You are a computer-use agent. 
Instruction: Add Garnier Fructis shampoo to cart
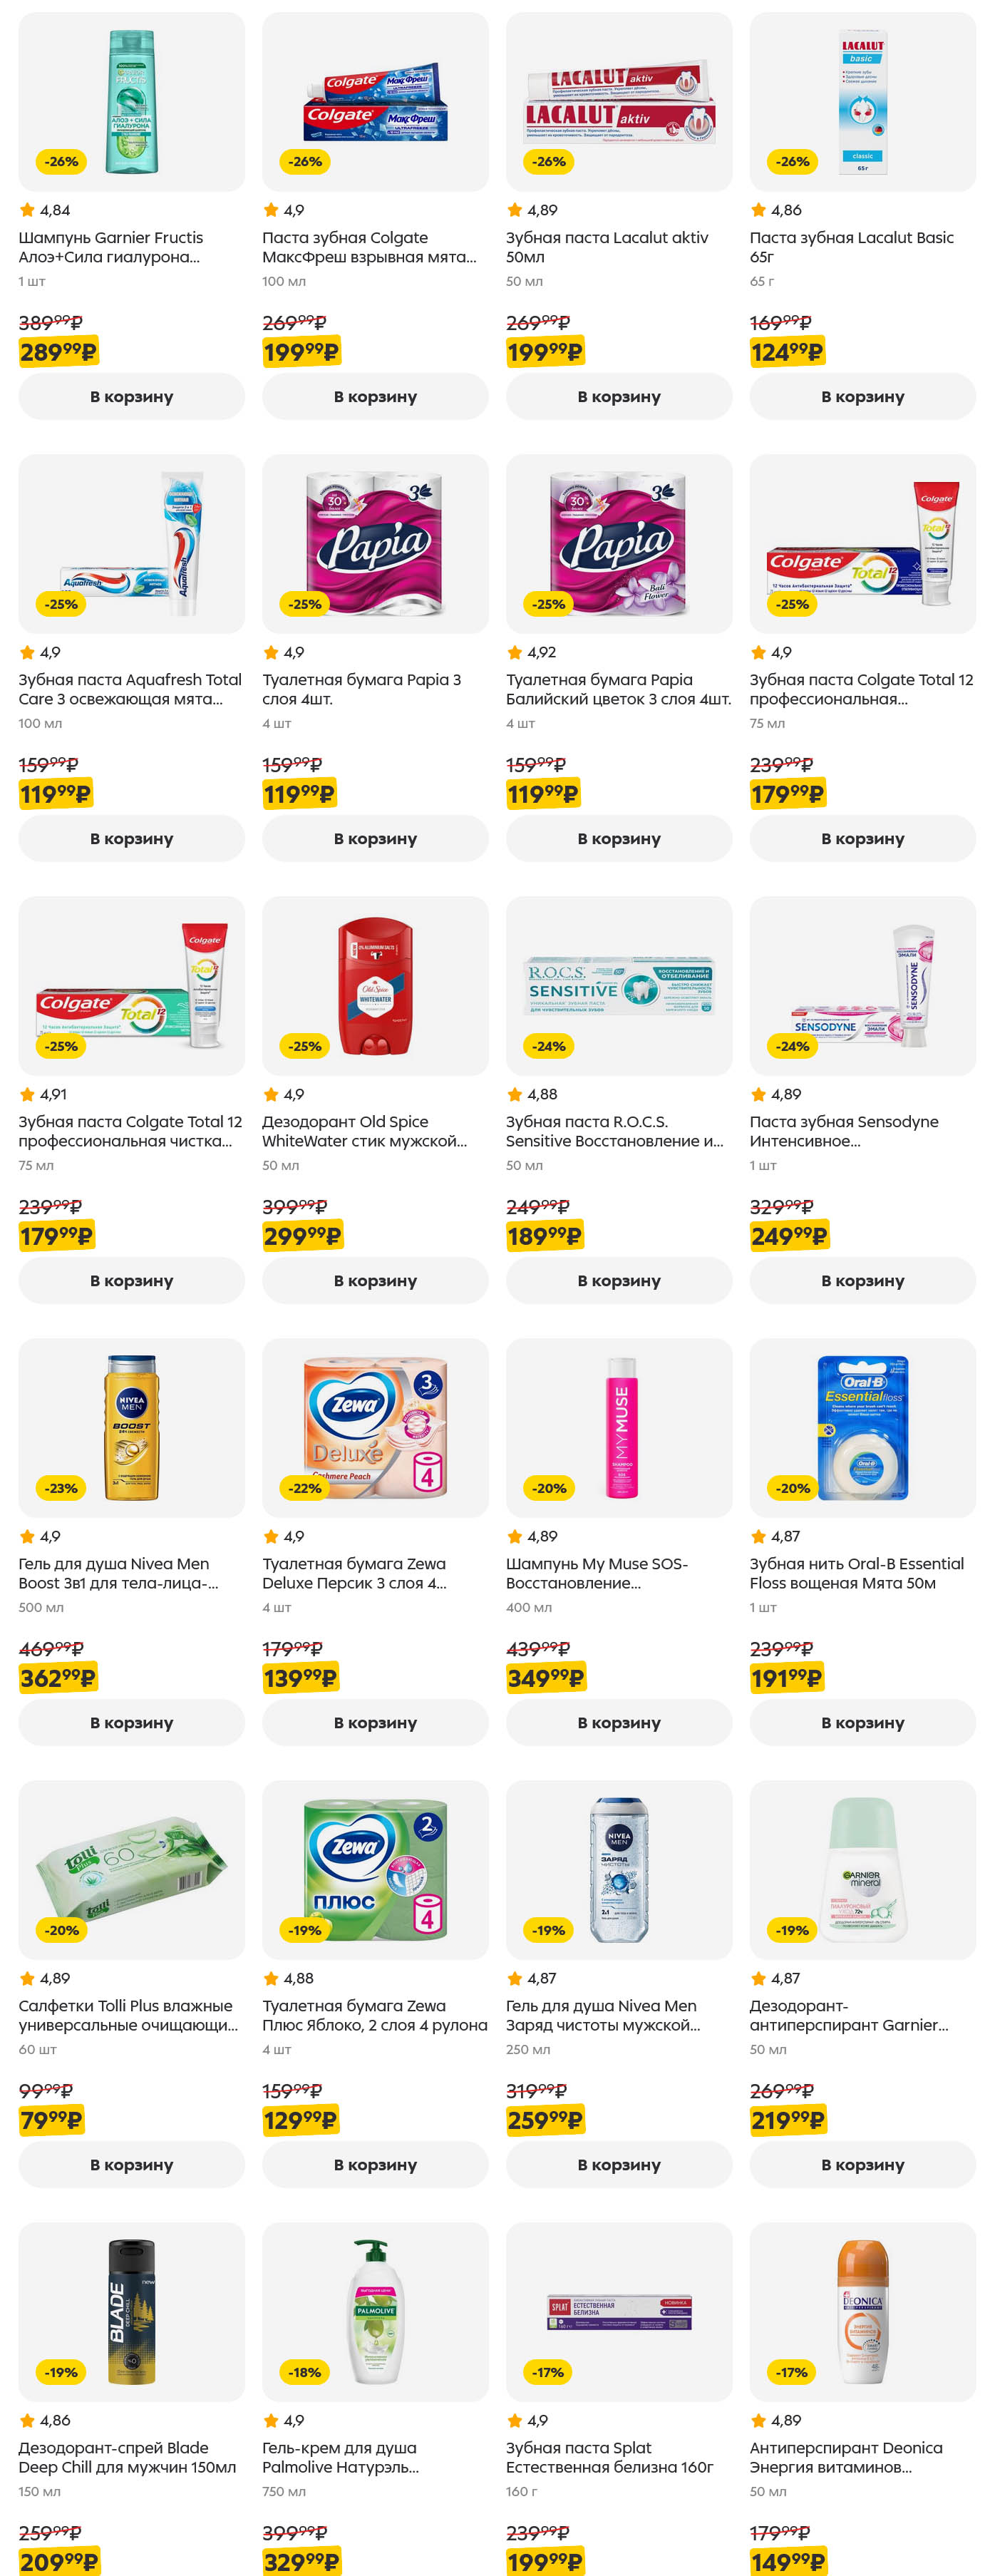point(131,396)
